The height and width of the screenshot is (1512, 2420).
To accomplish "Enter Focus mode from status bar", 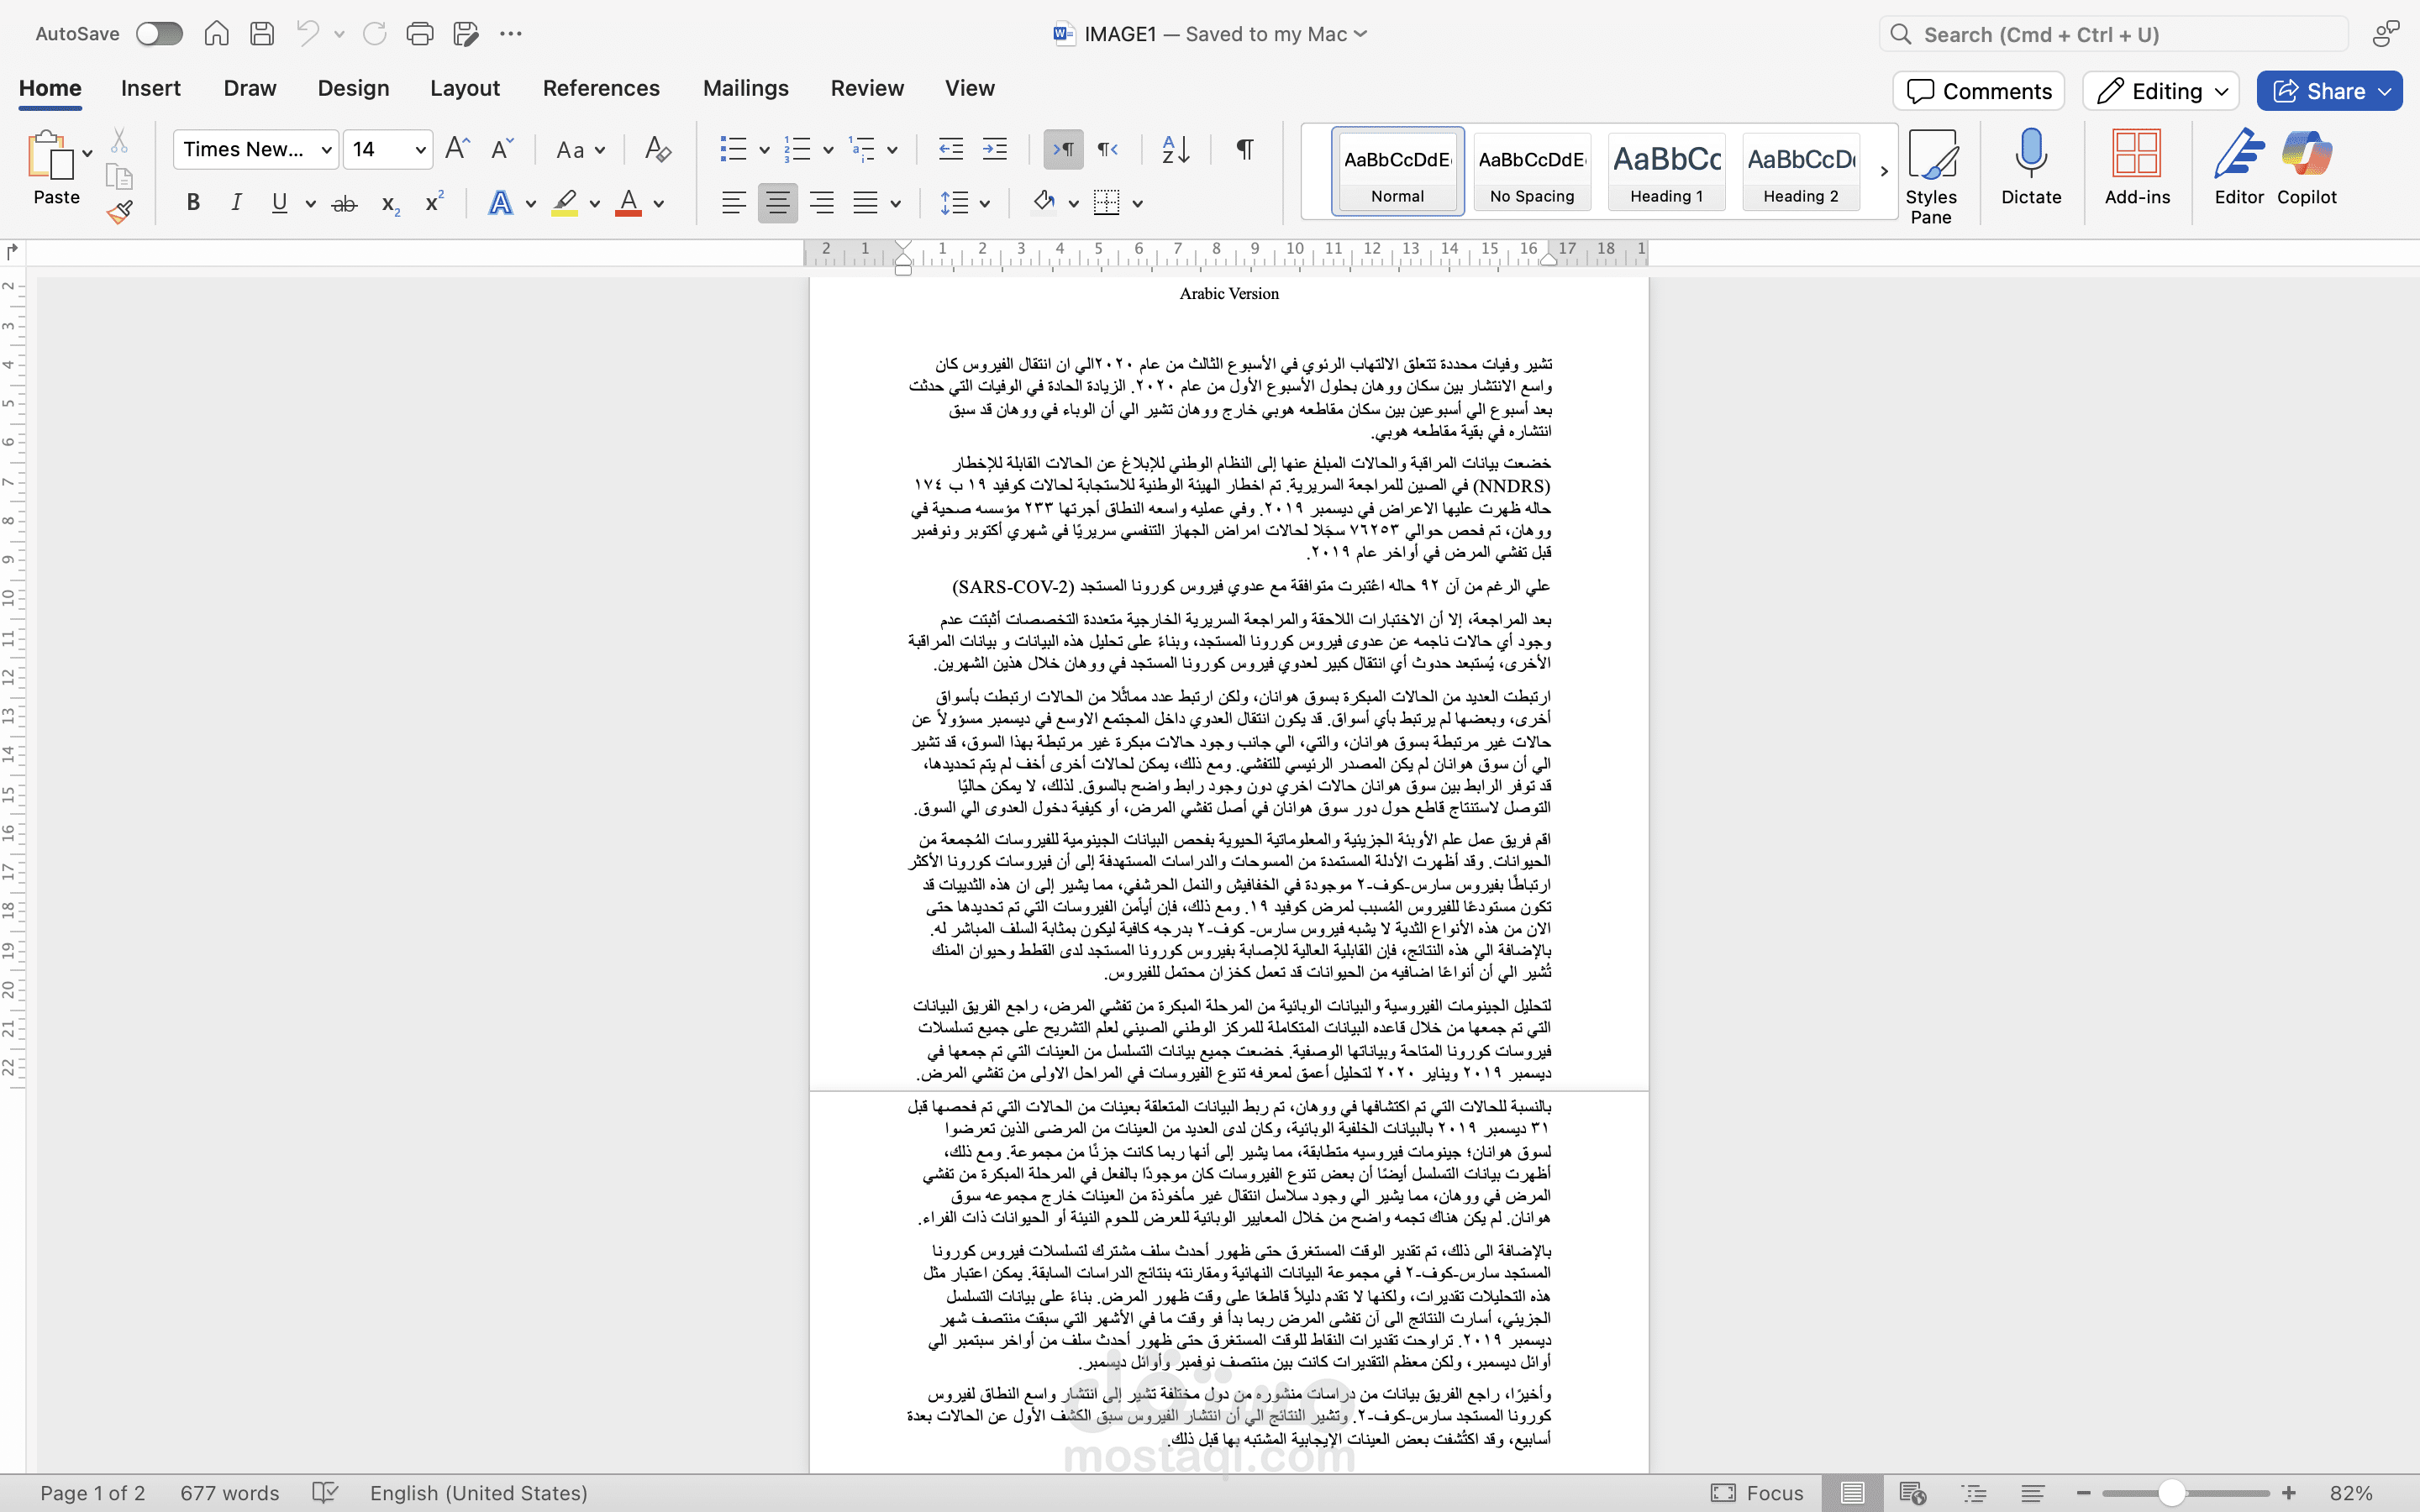I will pos(1757,1493).
